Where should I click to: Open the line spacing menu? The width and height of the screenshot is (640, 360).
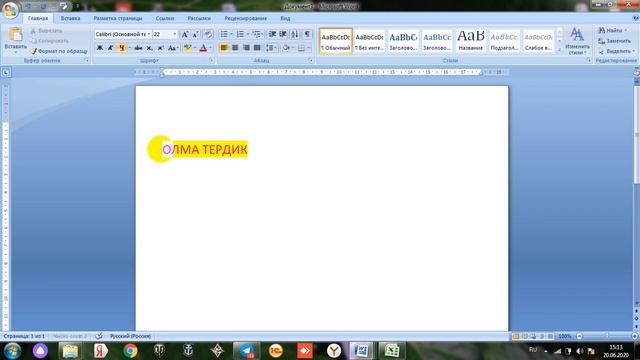pos(271,48)
